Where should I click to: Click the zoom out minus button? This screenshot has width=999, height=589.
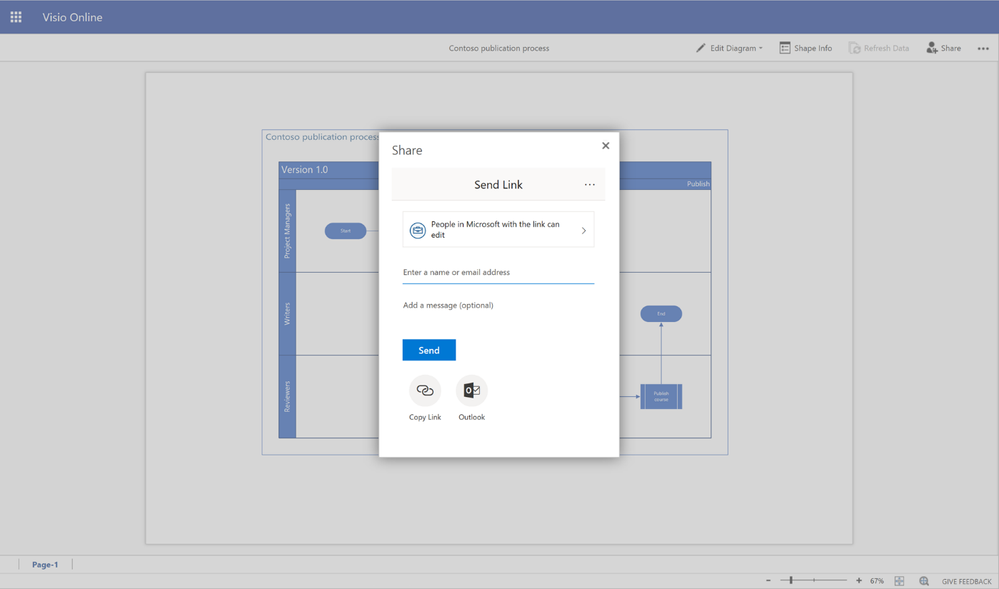[x=768, y=581]
